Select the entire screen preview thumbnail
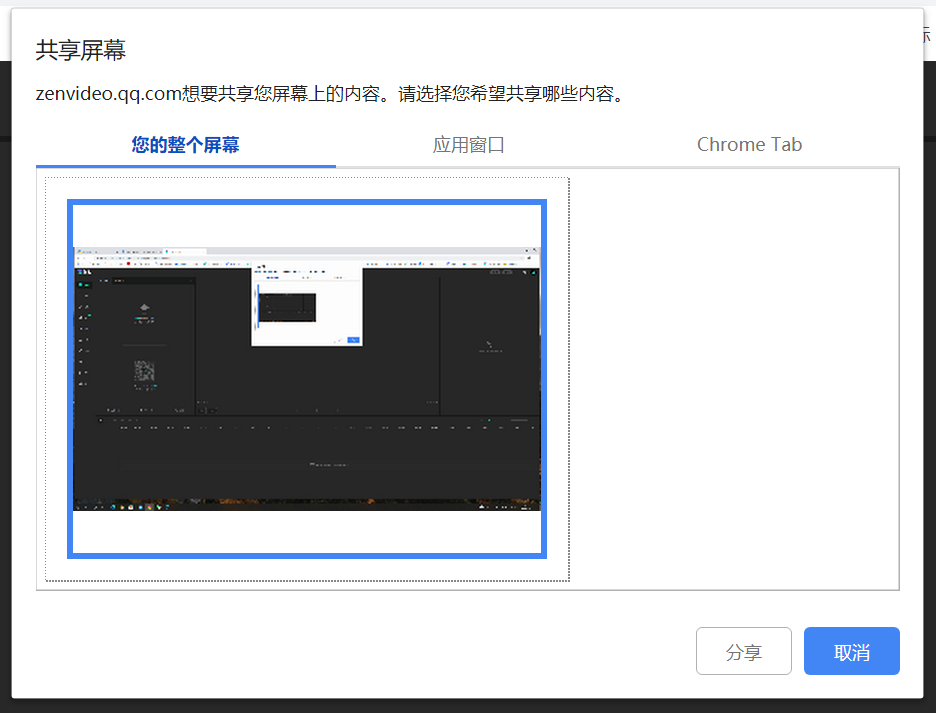 (307, 379)
